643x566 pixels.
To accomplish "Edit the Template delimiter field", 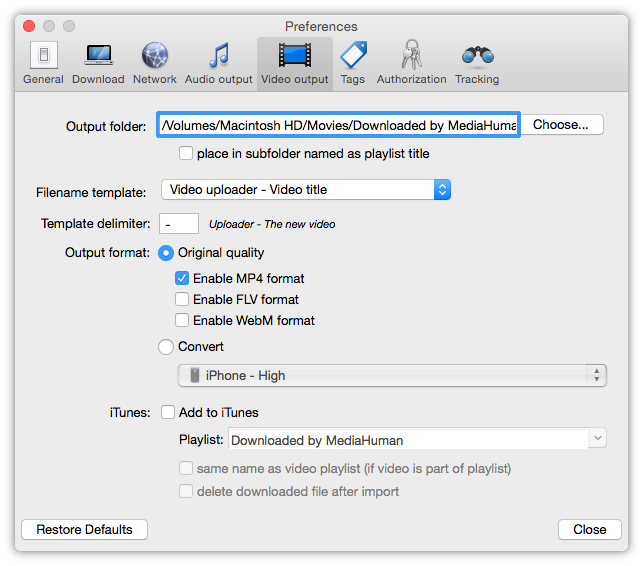I will tap(179, 224).
